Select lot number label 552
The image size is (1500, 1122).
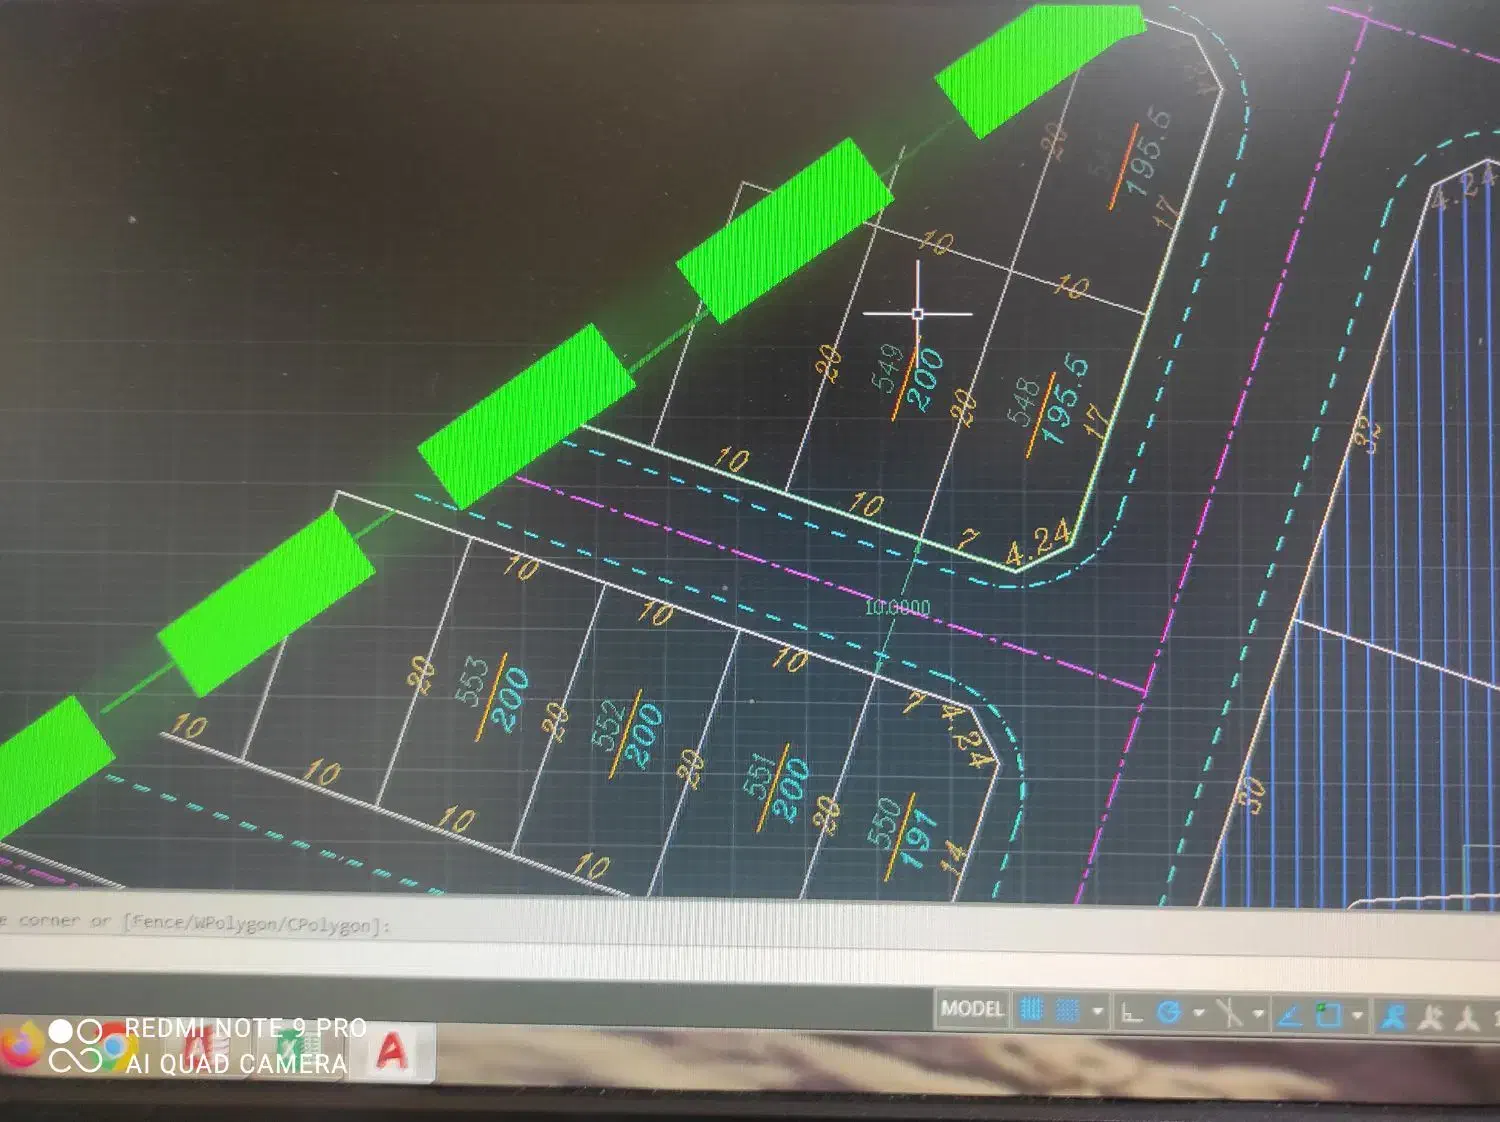point(610,726)
